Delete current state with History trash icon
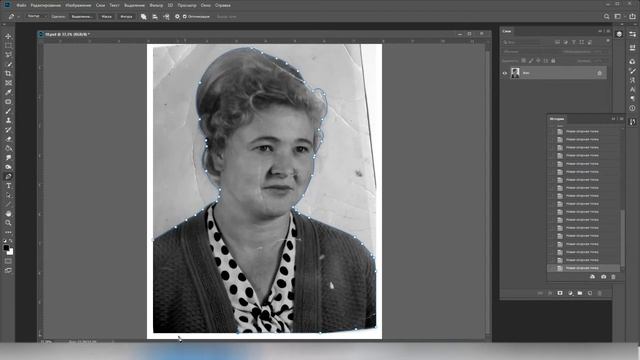This screenshot has height=360, width=640. click(613, 277)
